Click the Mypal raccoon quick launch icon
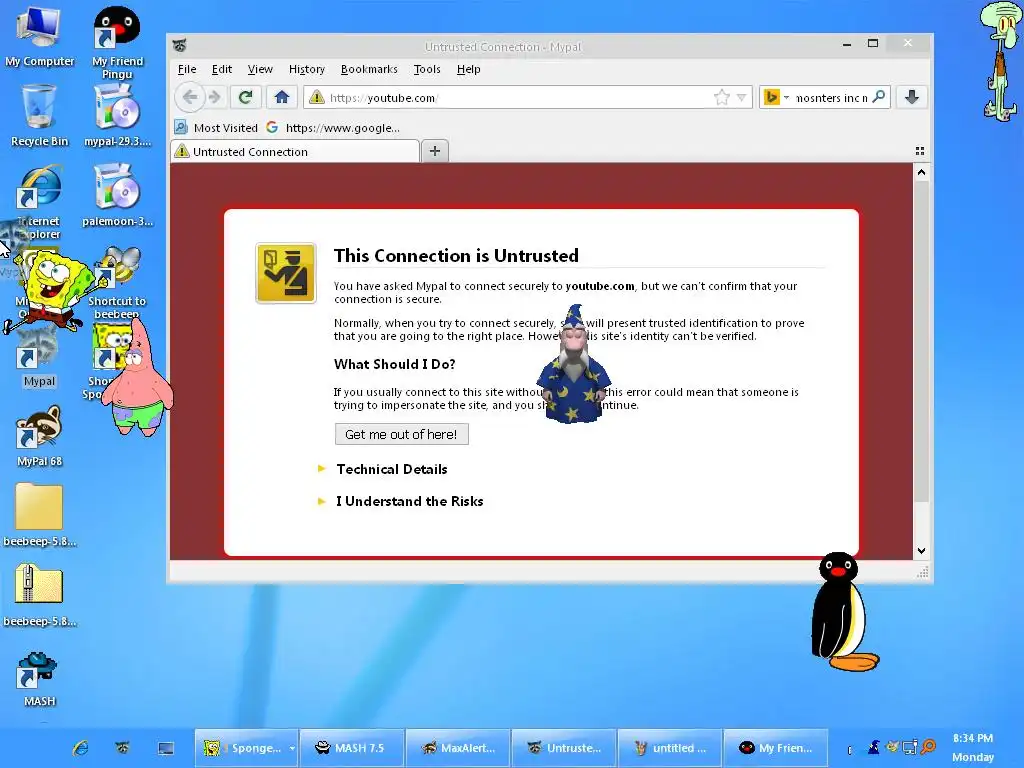 click(122, 748)
